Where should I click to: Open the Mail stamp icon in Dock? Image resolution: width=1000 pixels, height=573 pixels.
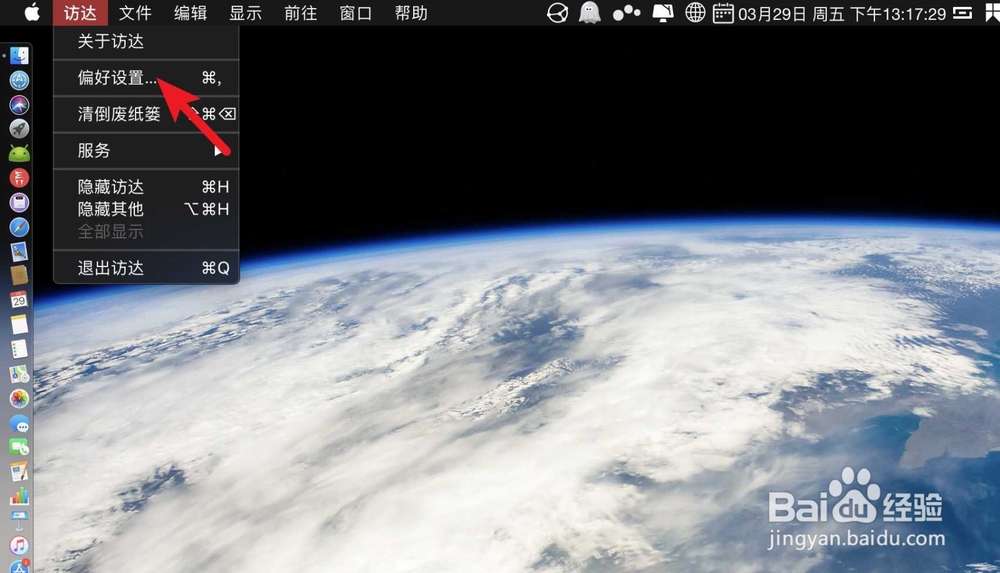19,251
